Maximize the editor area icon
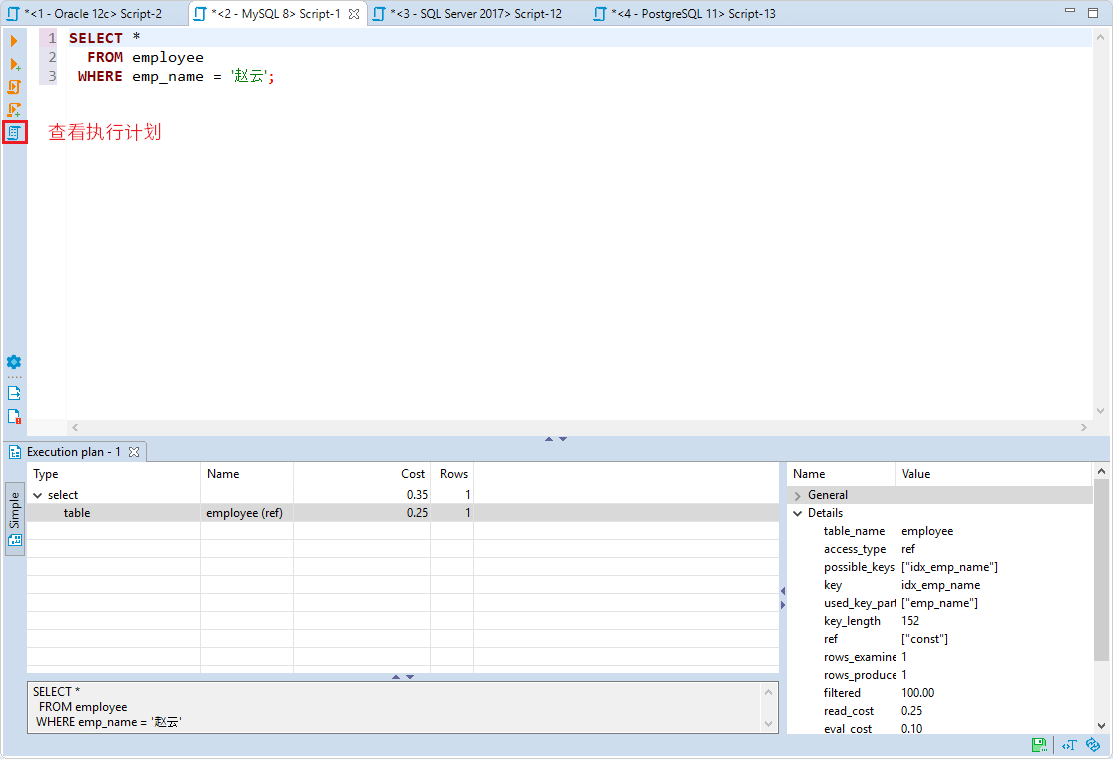Viewport: 1113px width, 759px height. click(x=1093, y=12)
